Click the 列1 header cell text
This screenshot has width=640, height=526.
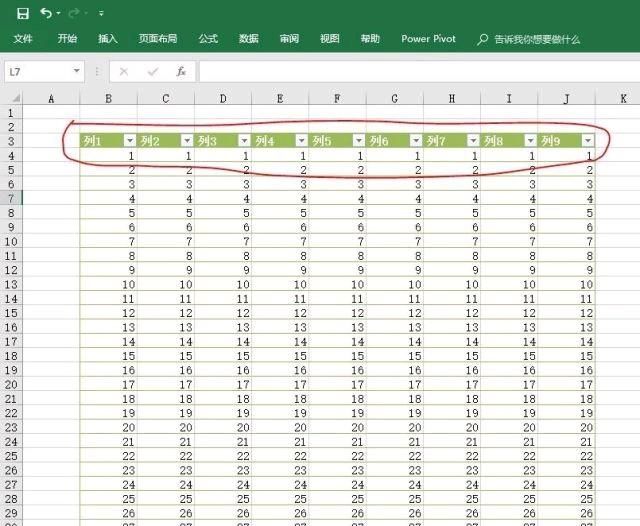tap(92, 141)
